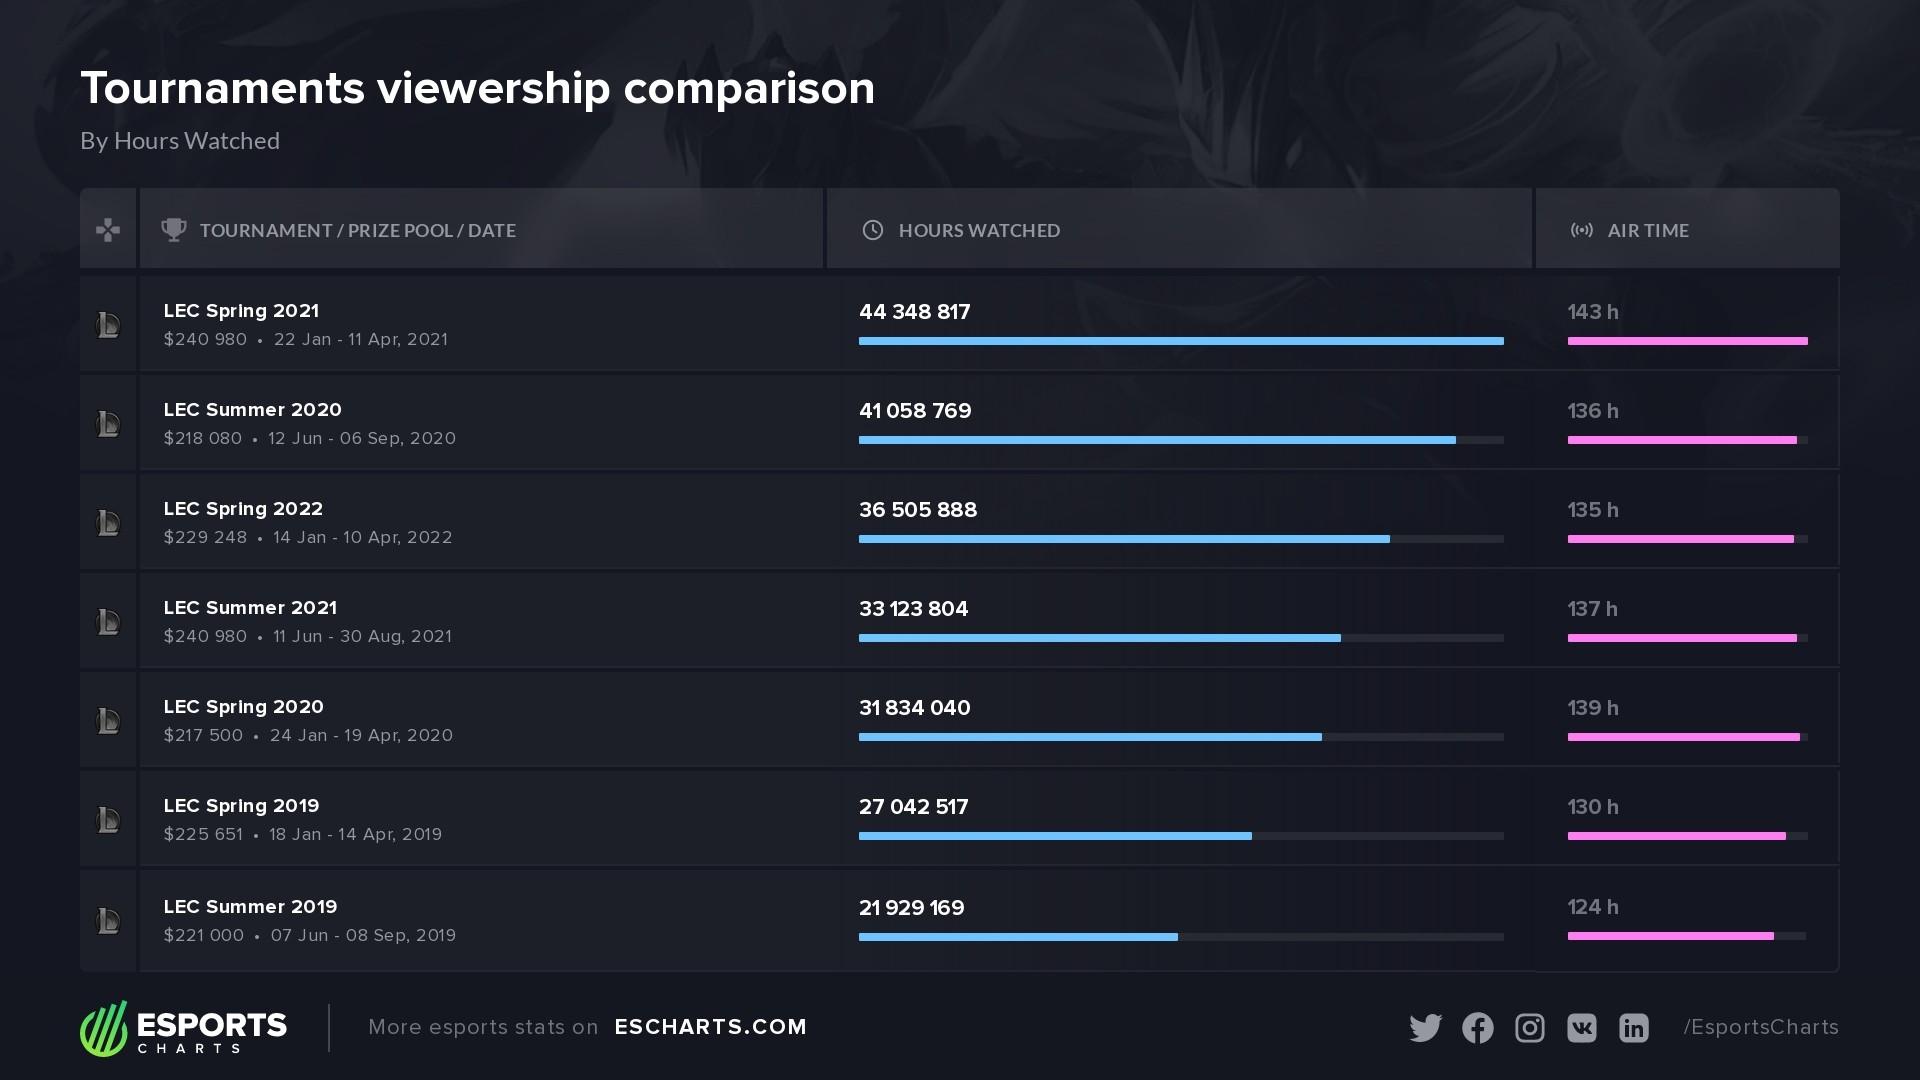This screenshot has height=1080, width=1920.
Task: Click the /EsportsCharts handle text
Action: 1760,1027
